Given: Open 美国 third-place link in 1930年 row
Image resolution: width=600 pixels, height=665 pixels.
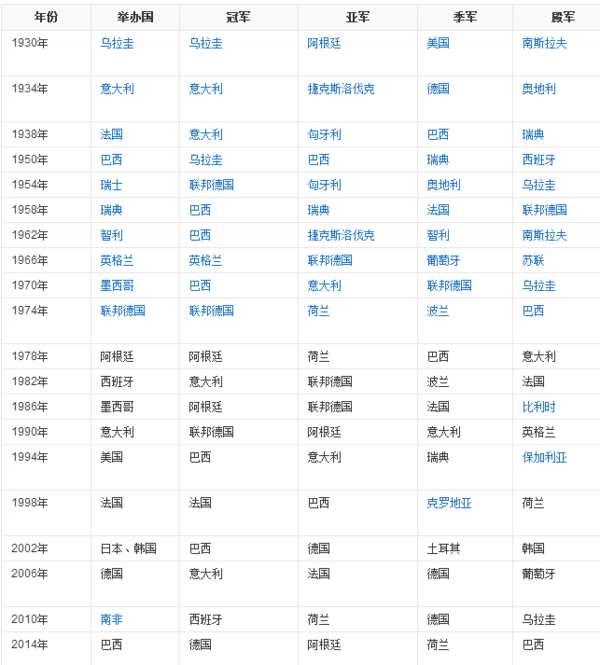Looking at the screenshot, I should tap(438, 43).
